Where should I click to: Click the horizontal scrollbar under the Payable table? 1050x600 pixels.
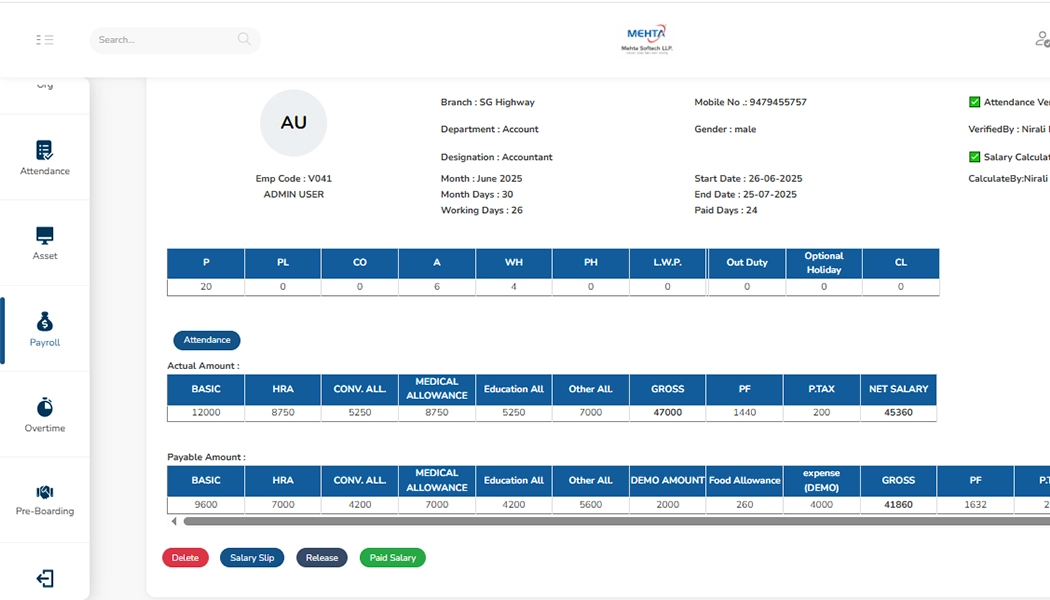550,521
